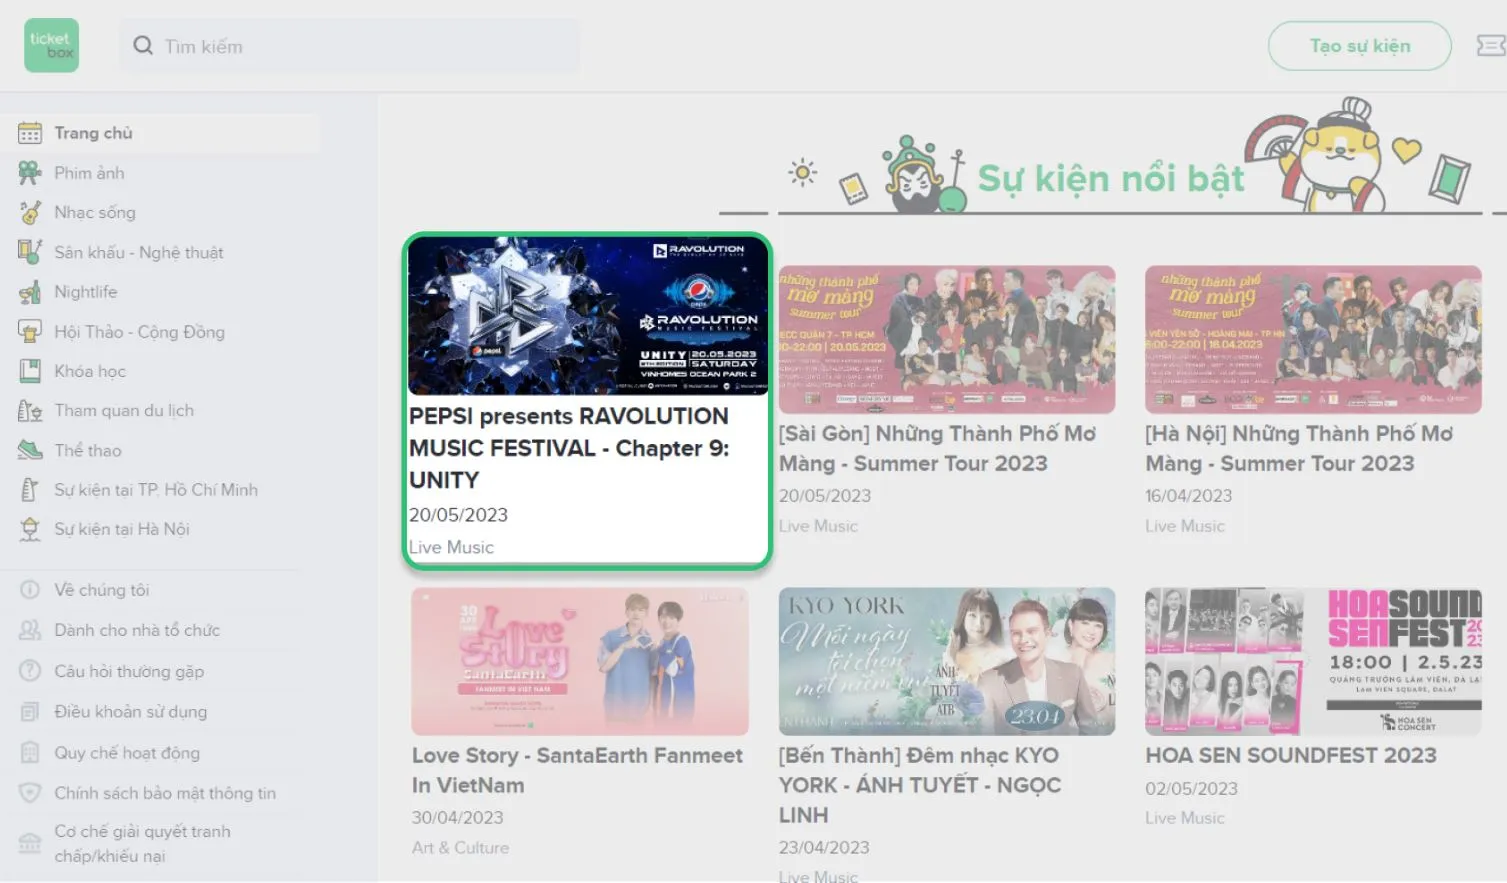
Task: Click the search magnifier icon
Action: 143,46
